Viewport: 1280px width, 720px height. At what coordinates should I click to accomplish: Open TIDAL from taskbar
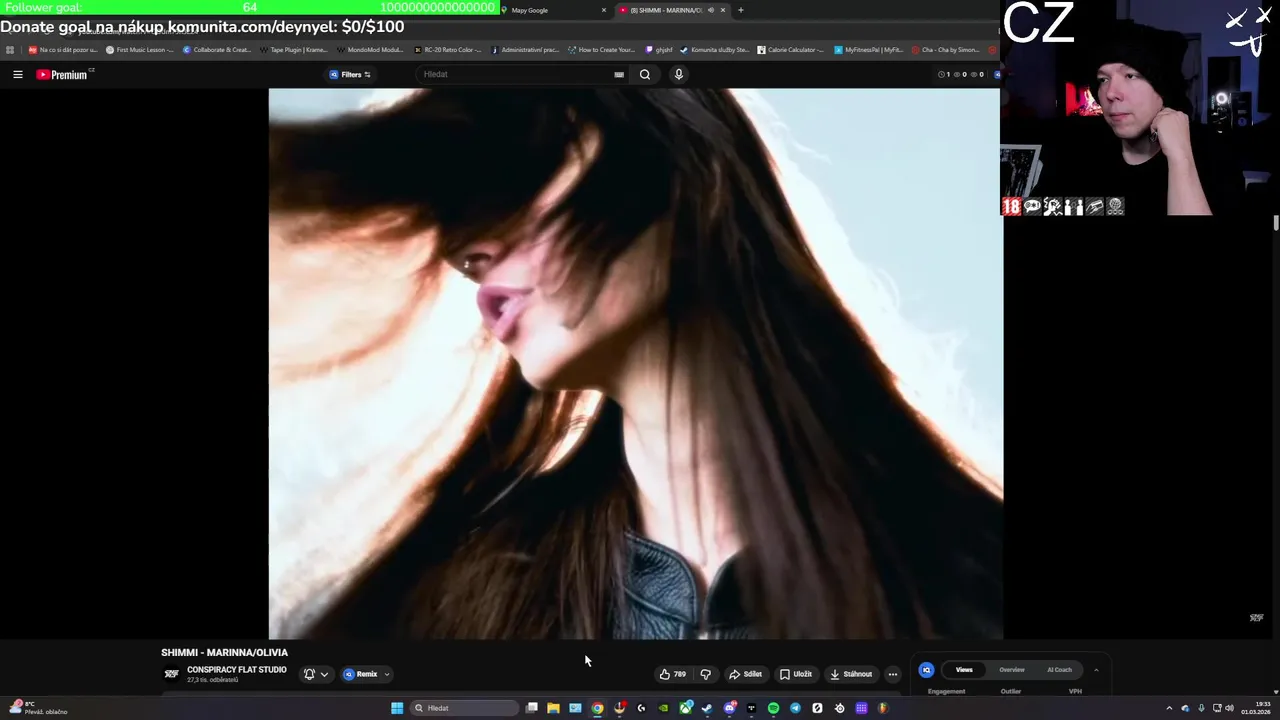coord(751,708)
